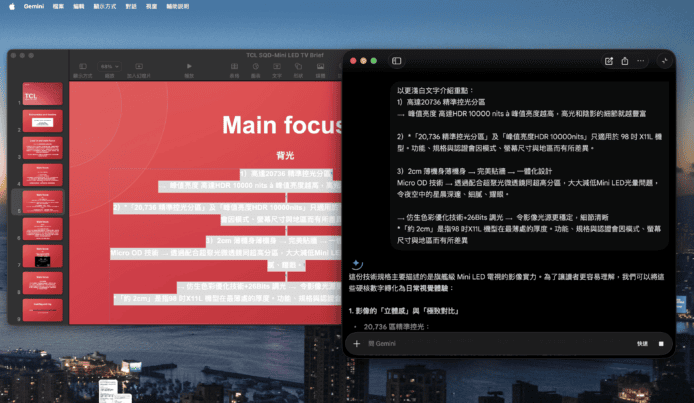The height and width of the screenshot is (403, 694).
Task: Insert a text box via 文字 in Keynote
Action: point(277,70)
